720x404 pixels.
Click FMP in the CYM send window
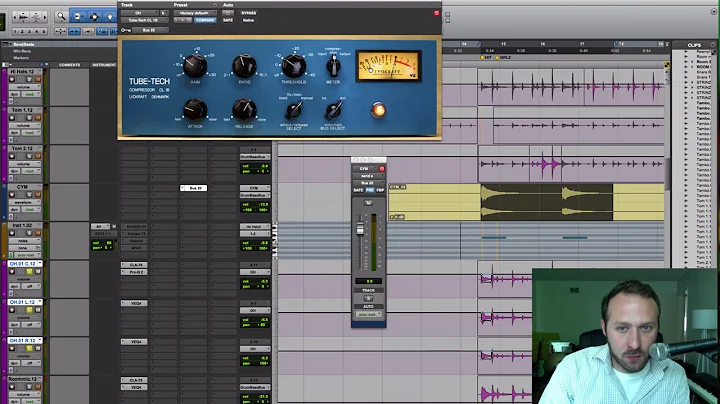380,190
